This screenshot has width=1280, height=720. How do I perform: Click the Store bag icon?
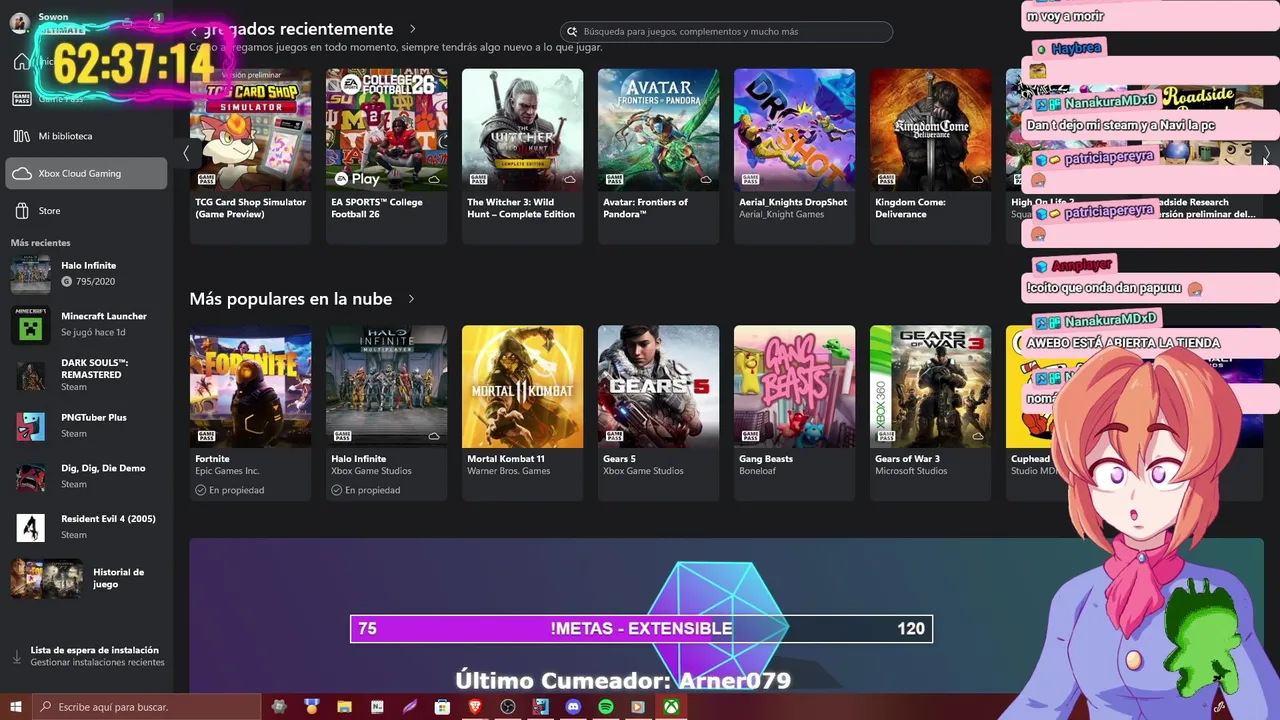[x=21, y=211]
